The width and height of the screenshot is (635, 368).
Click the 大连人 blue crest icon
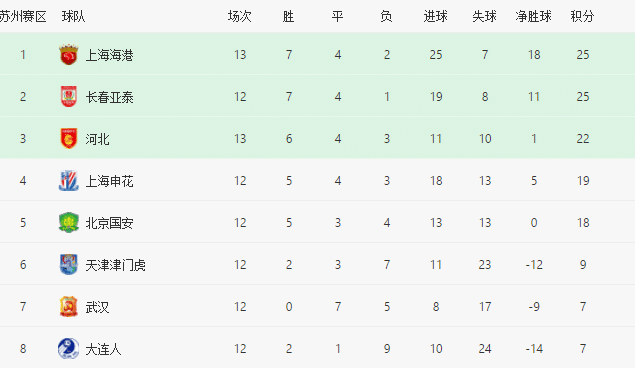(68, 349)
